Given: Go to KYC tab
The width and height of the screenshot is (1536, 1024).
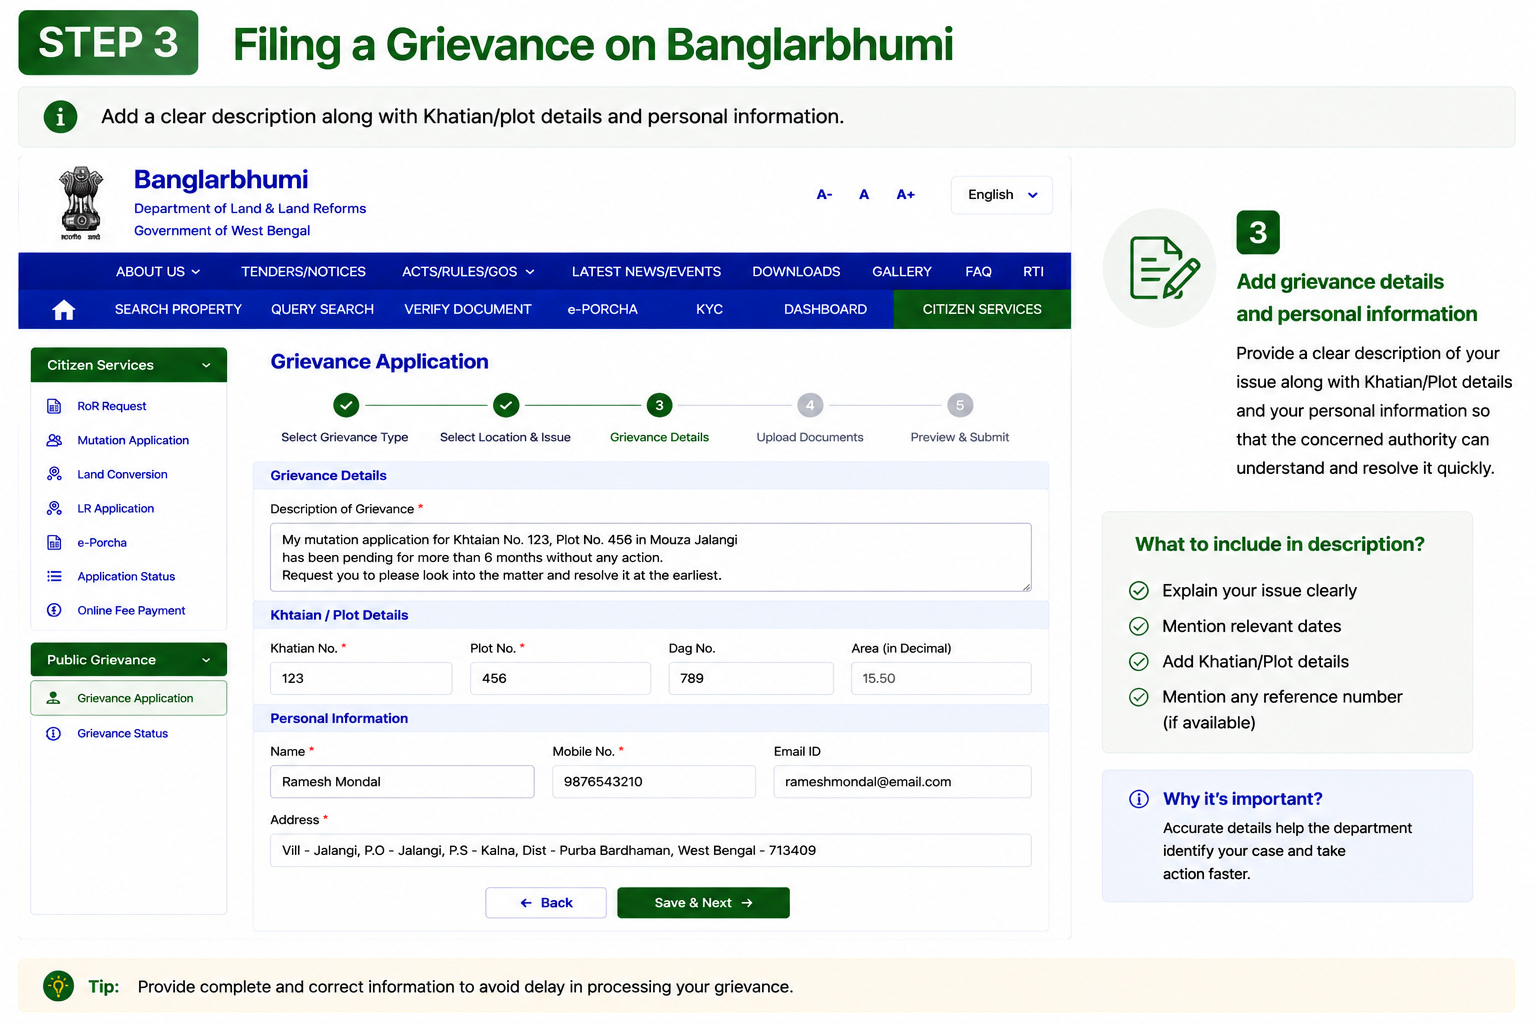Looking at the screenshot, I should point(709,310).
